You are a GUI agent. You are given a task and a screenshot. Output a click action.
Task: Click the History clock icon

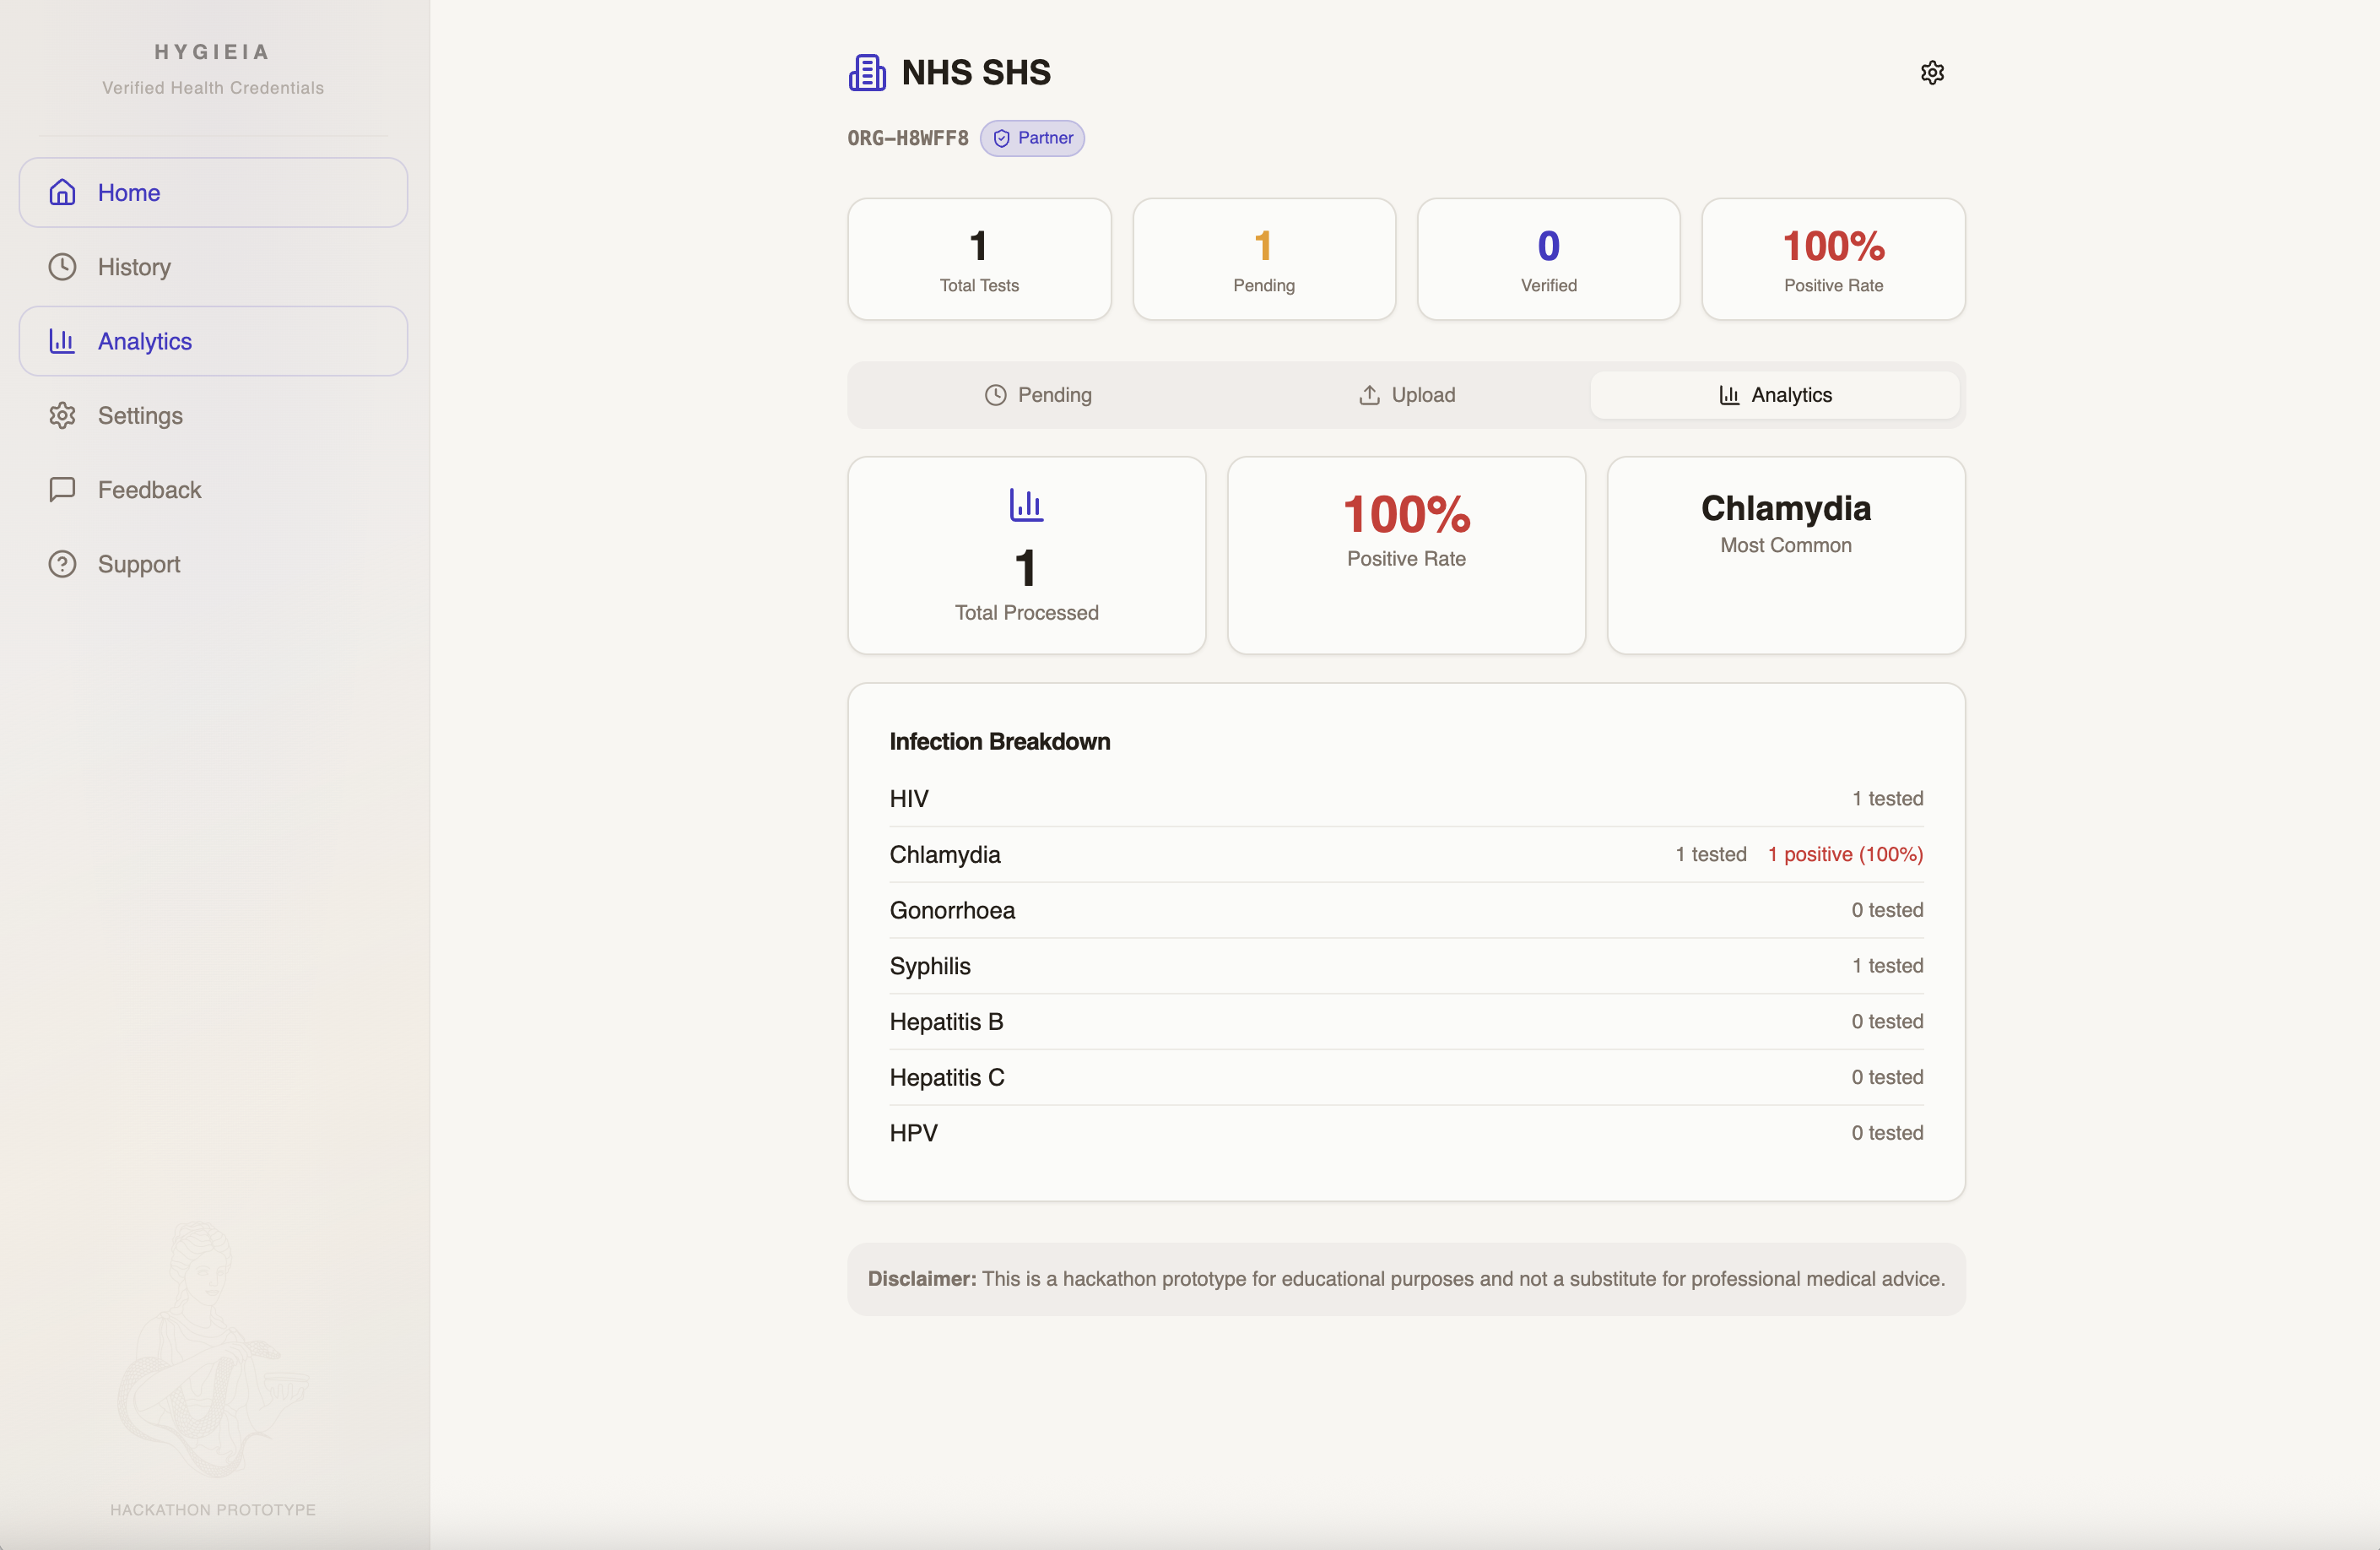[62, 267]
